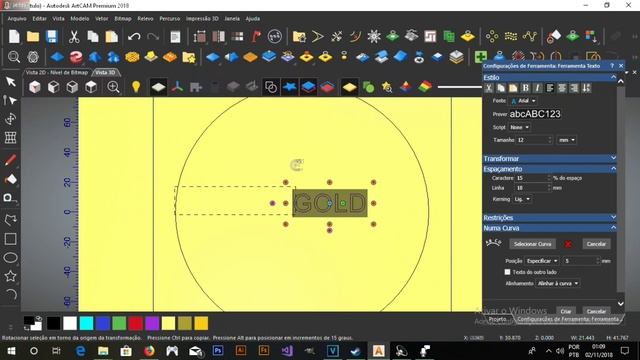Pick the cyan color swatch

[x=87, y=323]
